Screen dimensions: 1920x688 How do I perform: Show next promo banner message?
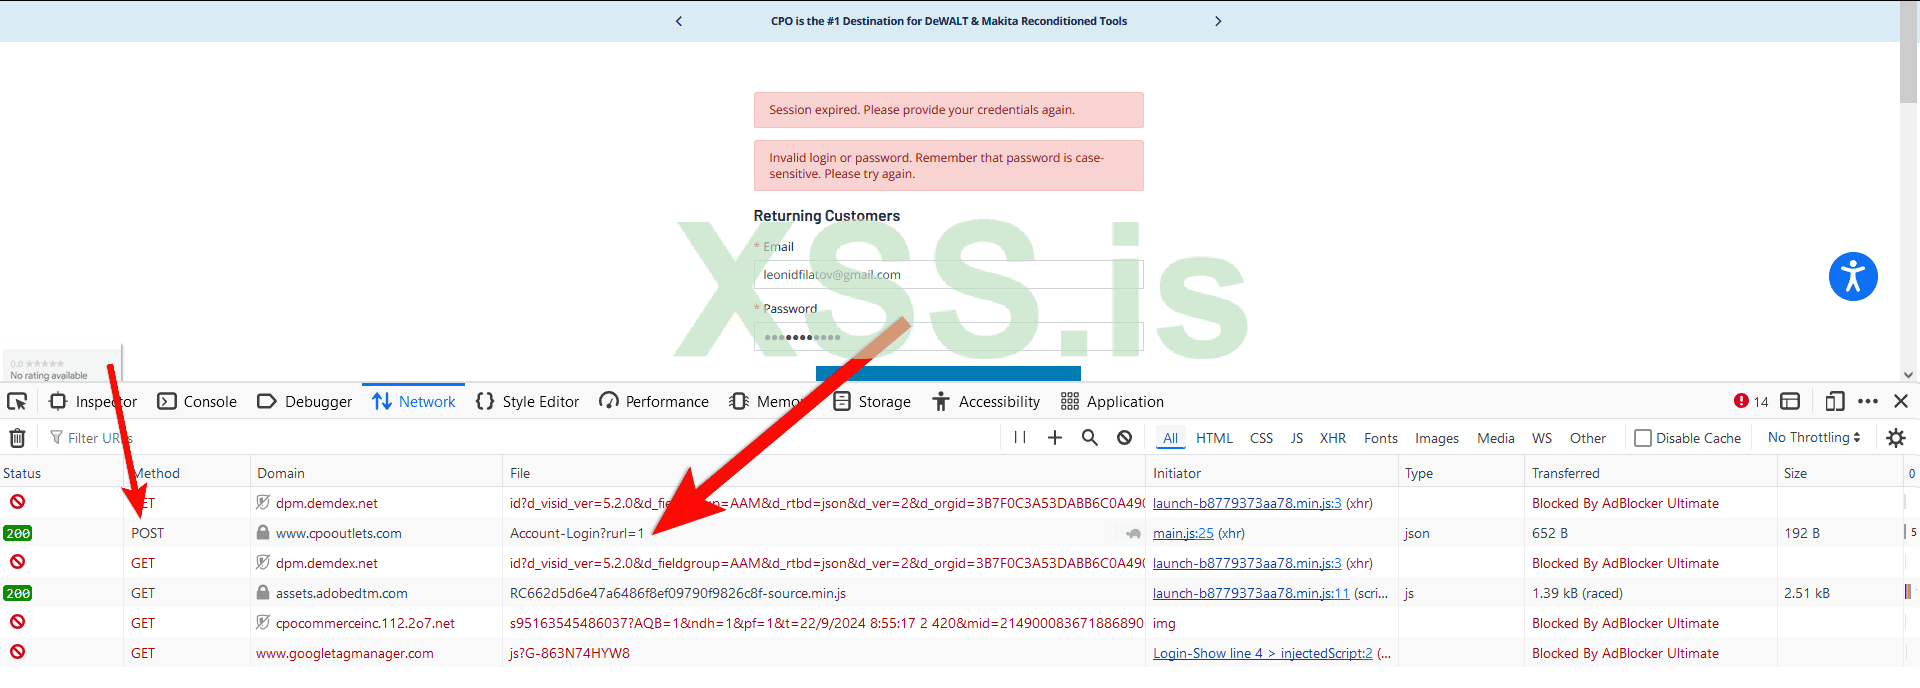pyautogui.click(x=1218, y=21)
